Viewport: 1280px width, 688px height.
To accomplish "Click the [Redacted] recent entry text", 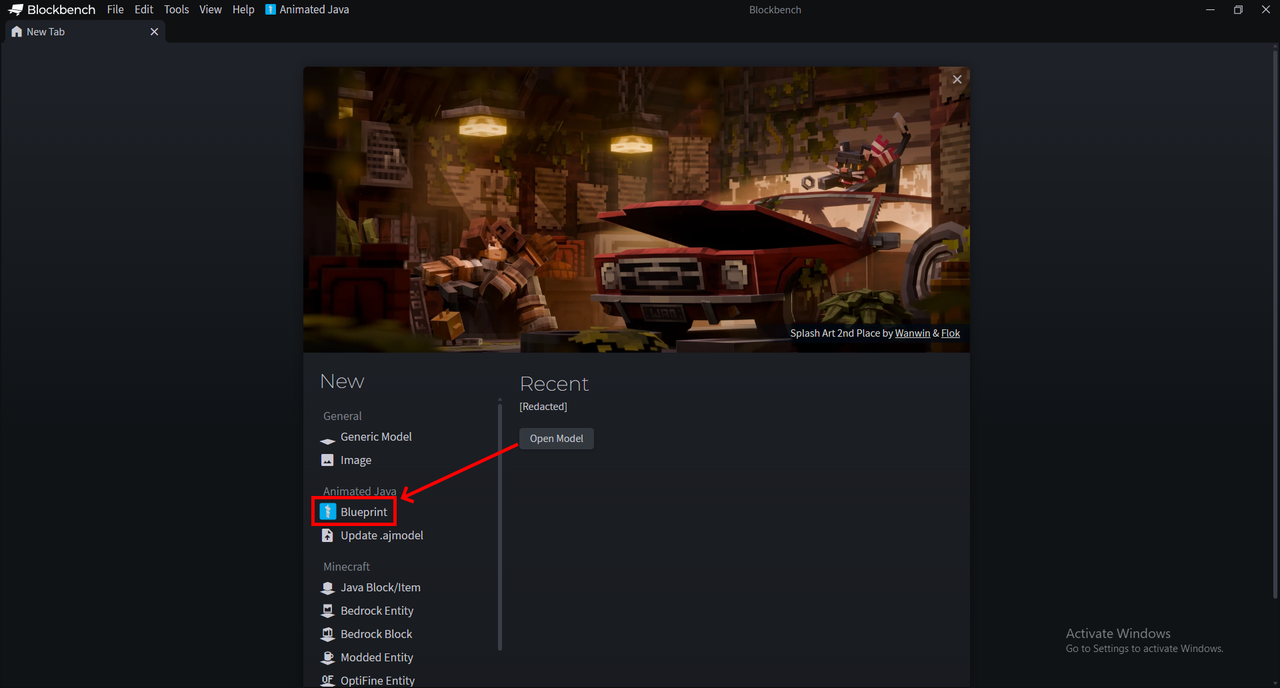I will point(543,407).
